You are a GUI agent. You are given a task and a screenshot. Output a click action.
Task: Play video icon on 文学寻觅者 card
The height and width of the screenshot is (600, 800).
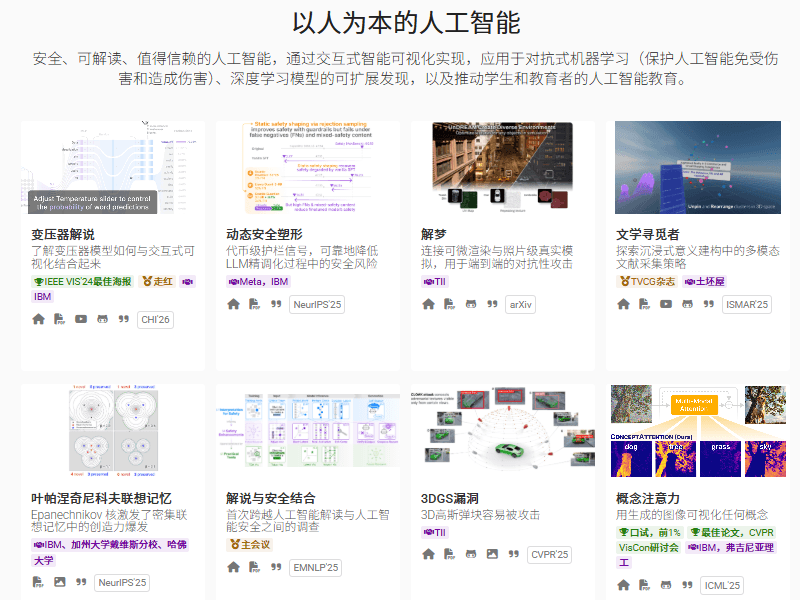coord(666,305)
